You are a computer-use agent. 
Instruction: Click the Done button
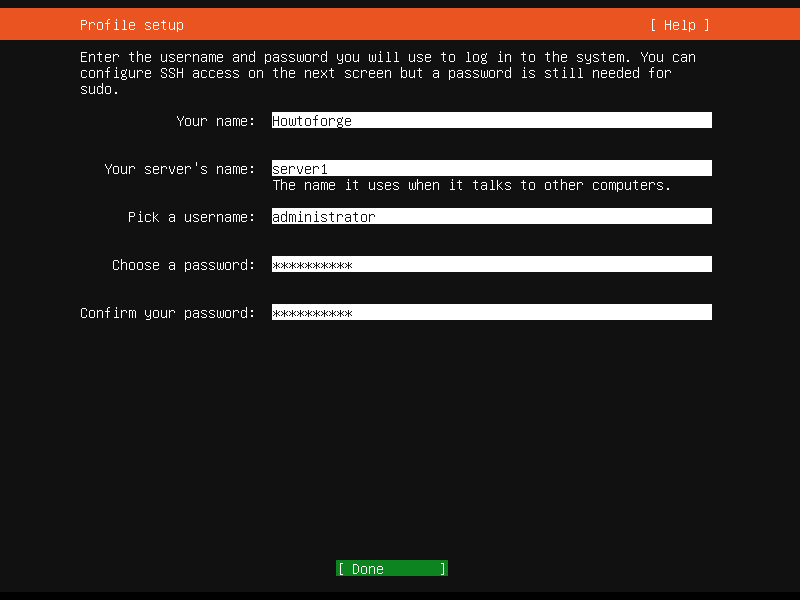tap(392, 568)
